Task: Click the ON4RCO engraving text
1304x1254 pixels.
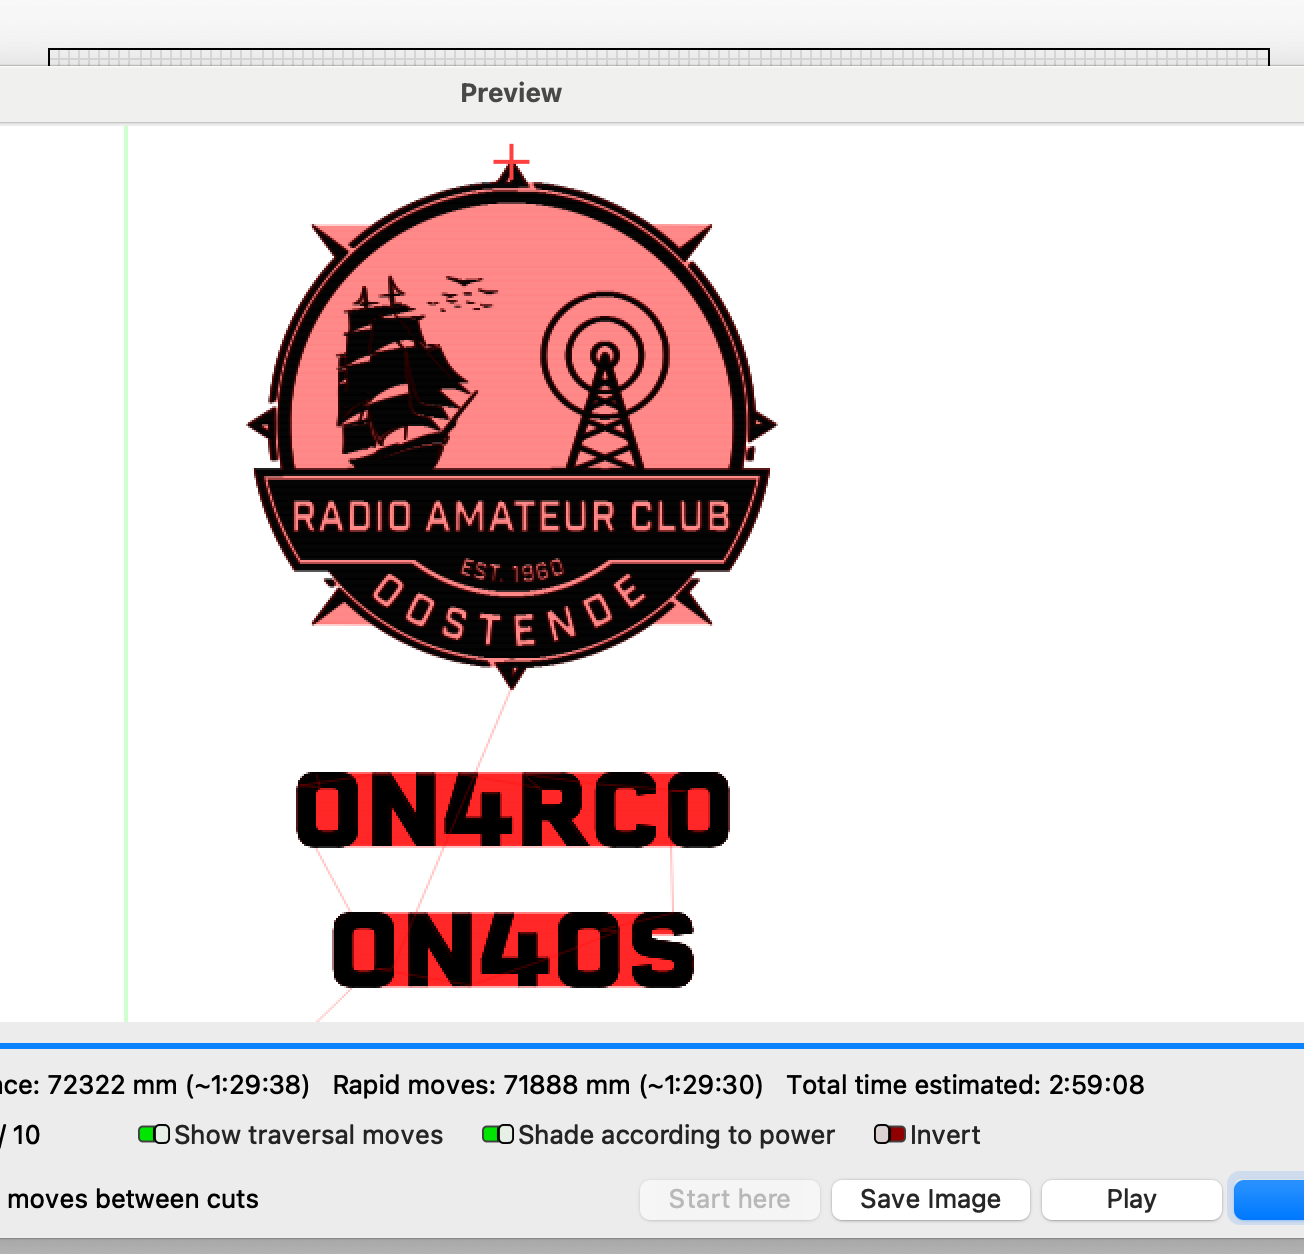Action: coord(513,809)
